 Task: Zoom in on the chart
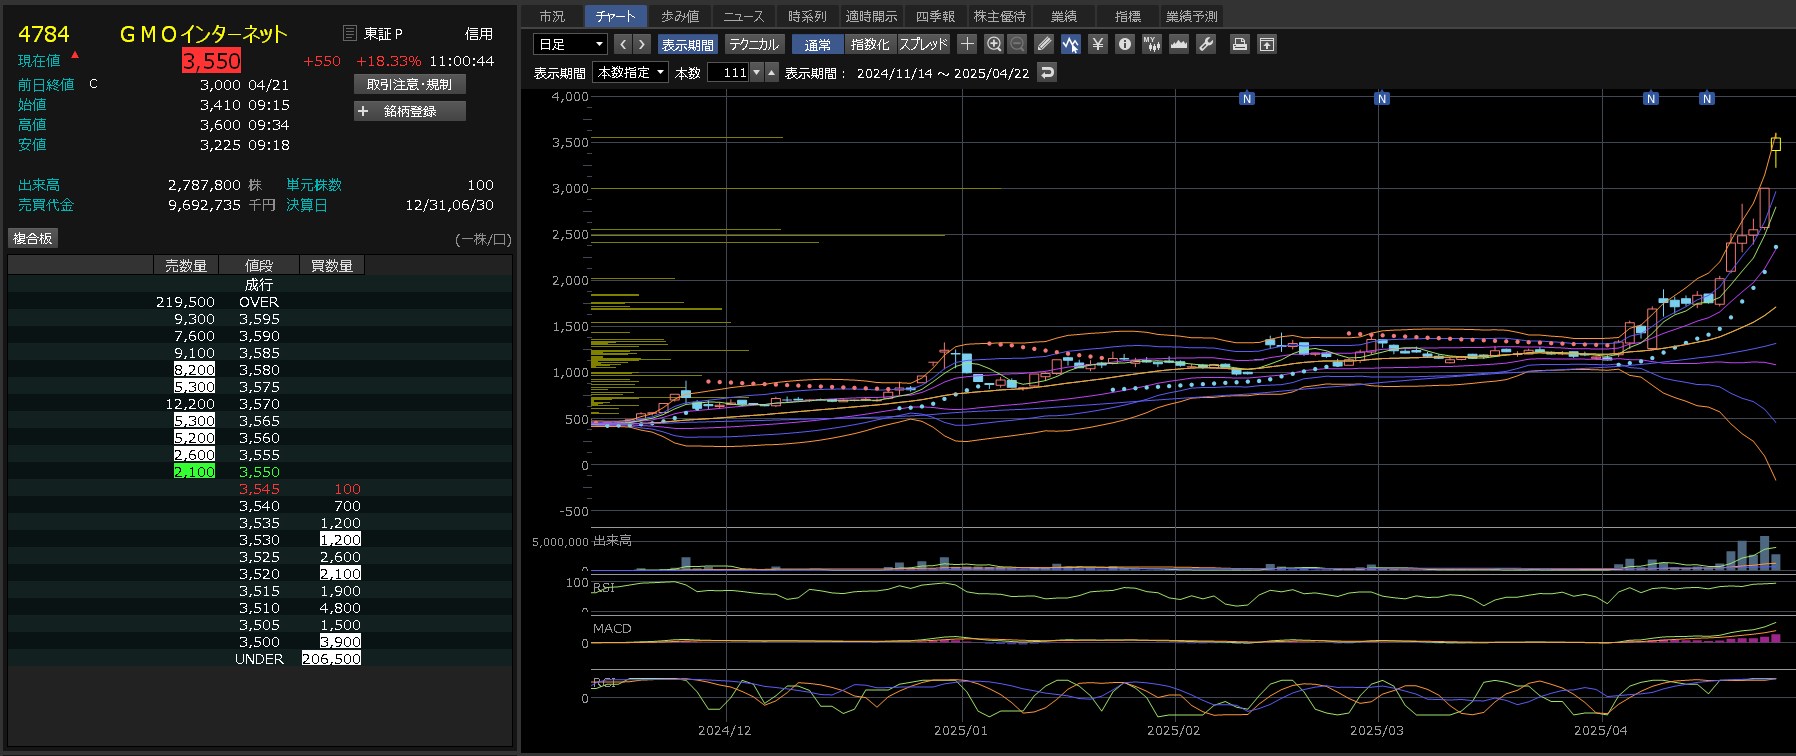pyautogui.click(x=994, y=44)
